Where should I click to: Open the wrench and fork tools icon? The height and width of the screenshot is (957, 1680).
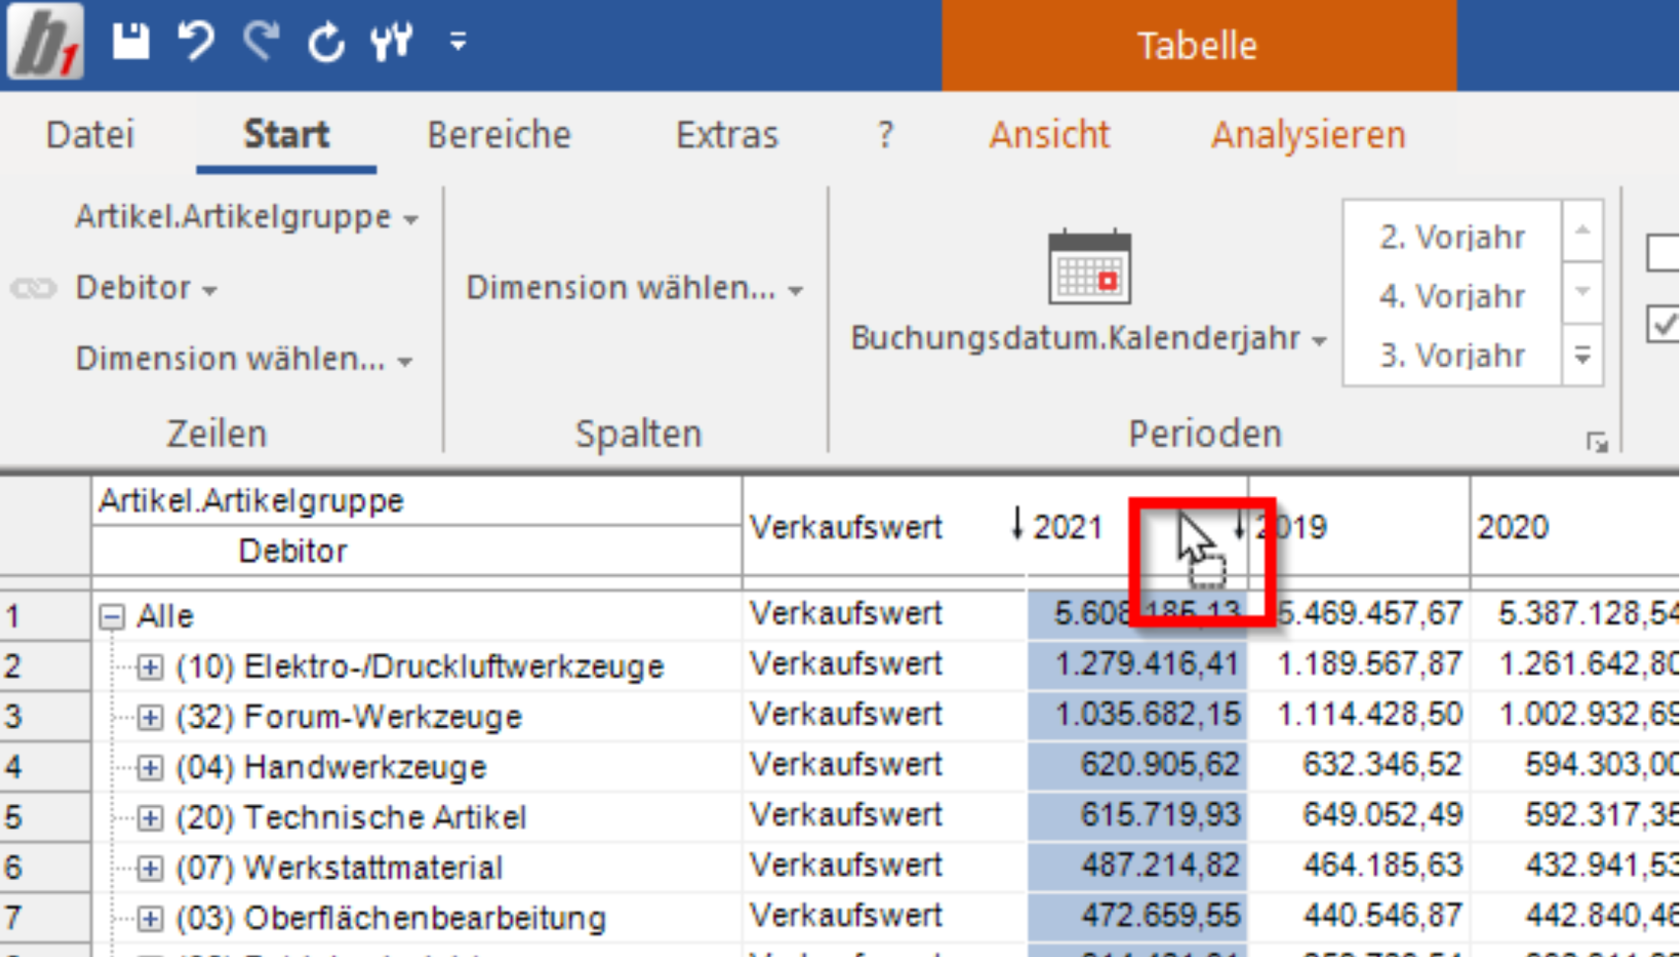pyautogui.click(x=391, y=42)
